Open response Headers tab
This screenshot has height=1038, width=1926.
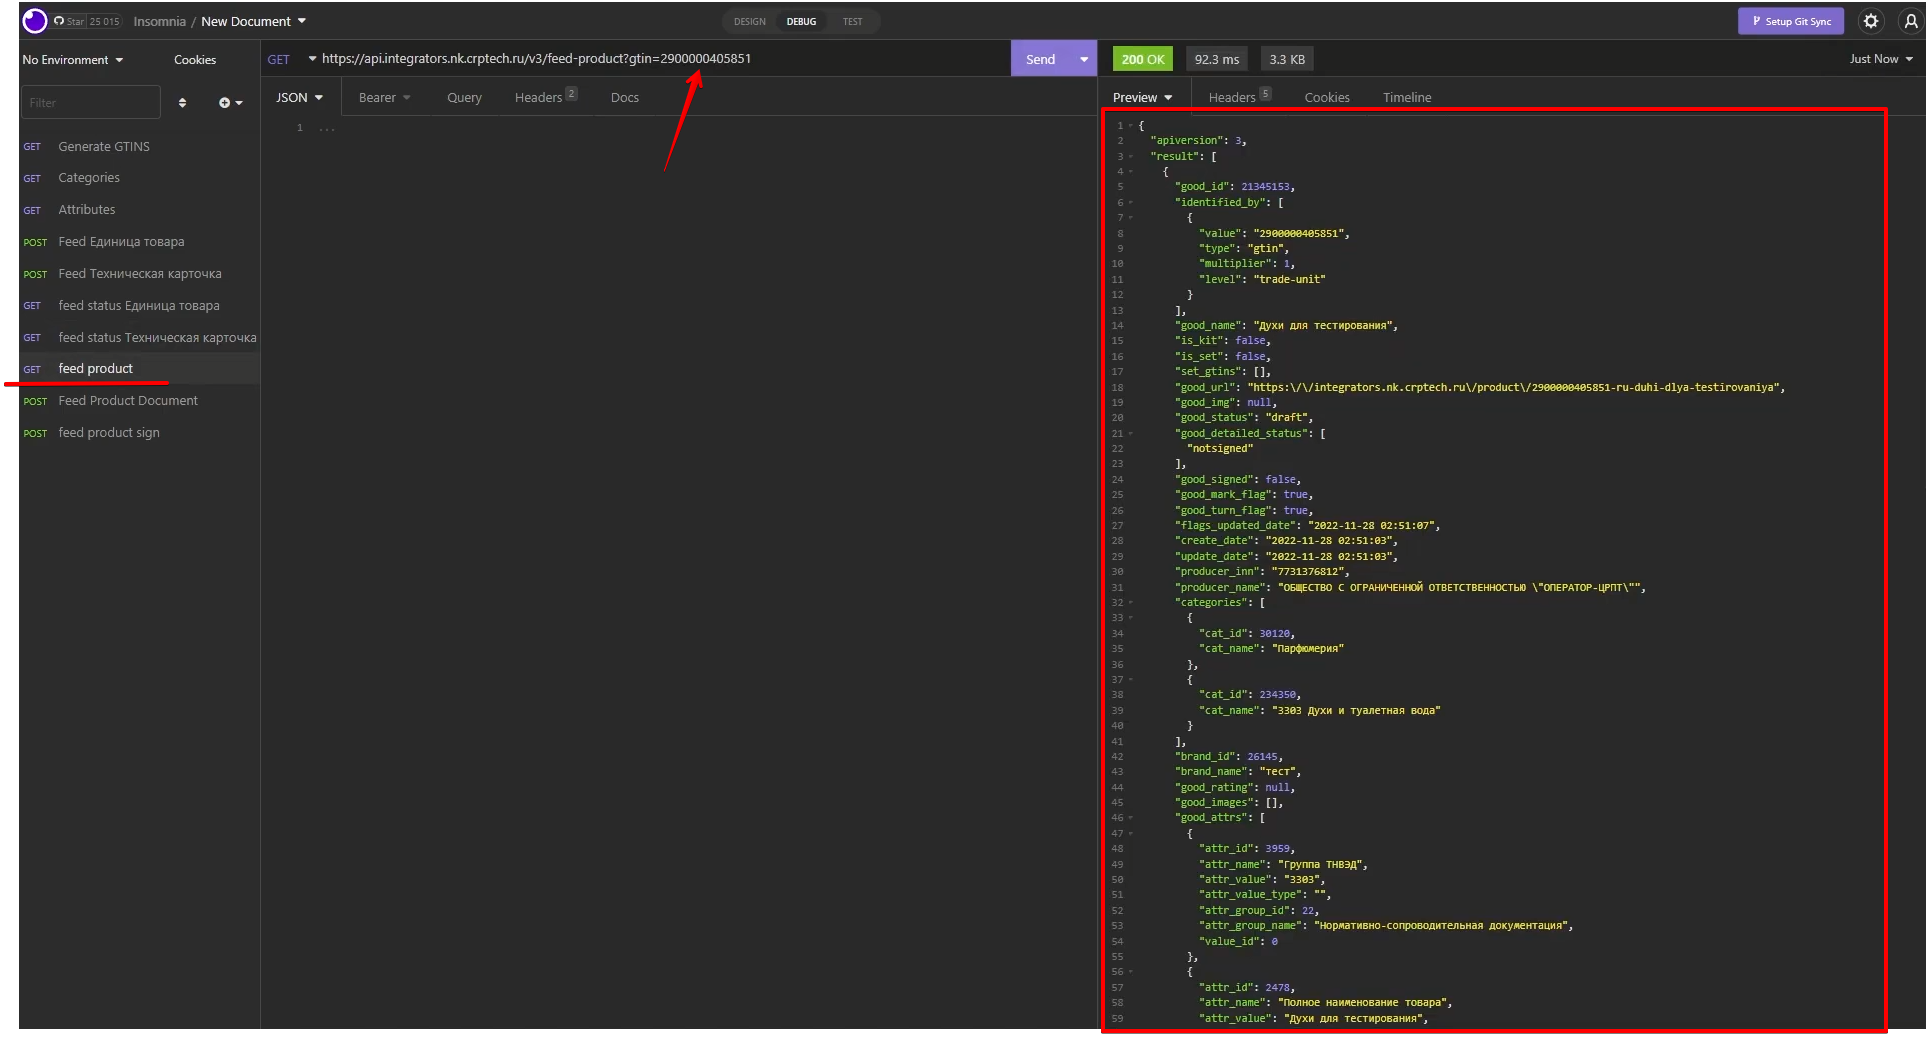point(1239,97)
